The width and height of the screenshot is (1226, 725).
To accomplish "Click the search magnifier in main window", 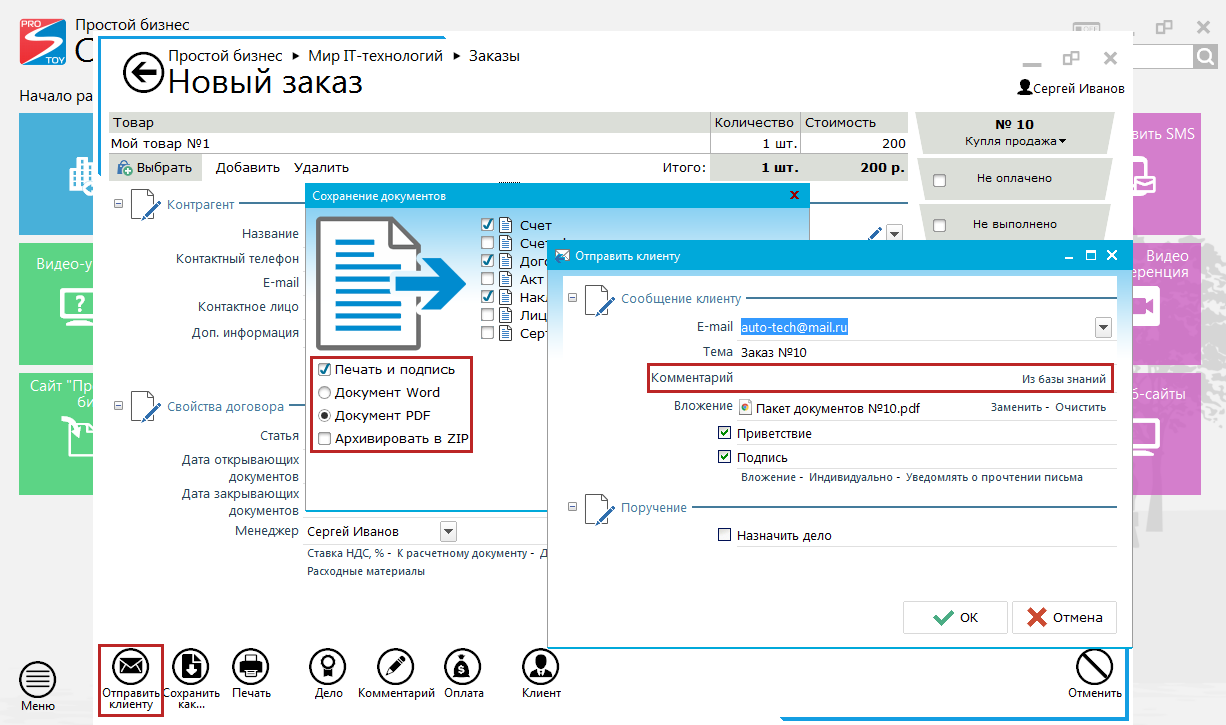I will tap(1205, 57).
